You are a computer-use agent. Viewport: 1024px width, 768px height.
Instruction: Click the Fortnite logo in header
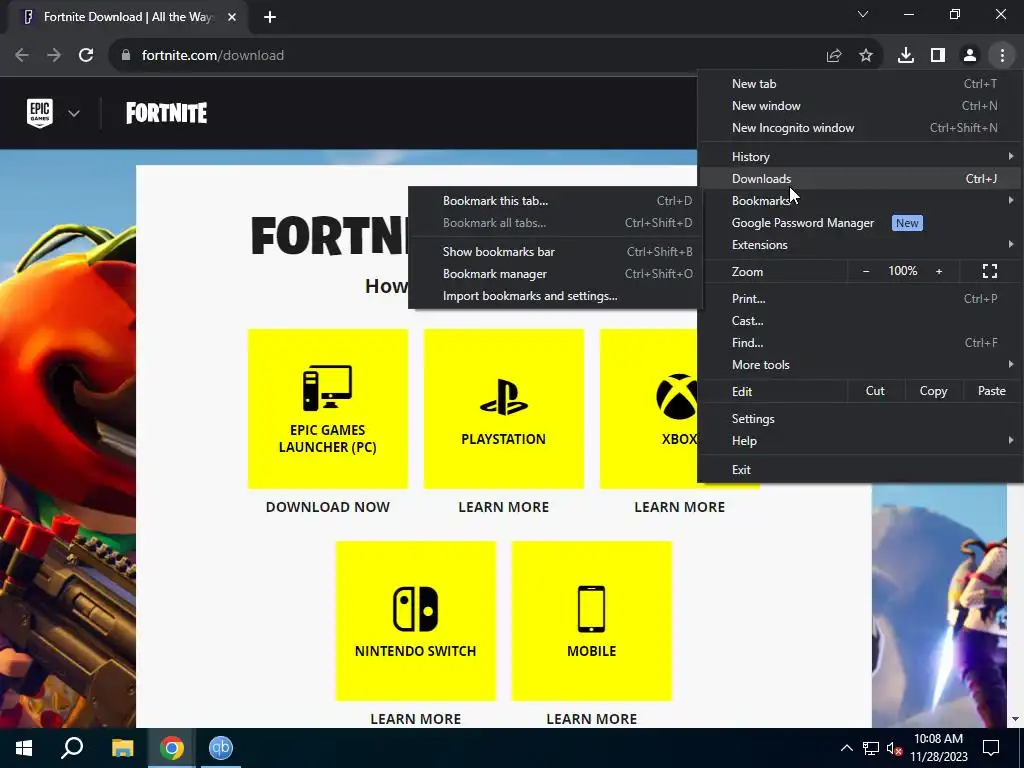pyautogui.click(x=167, y=113)
